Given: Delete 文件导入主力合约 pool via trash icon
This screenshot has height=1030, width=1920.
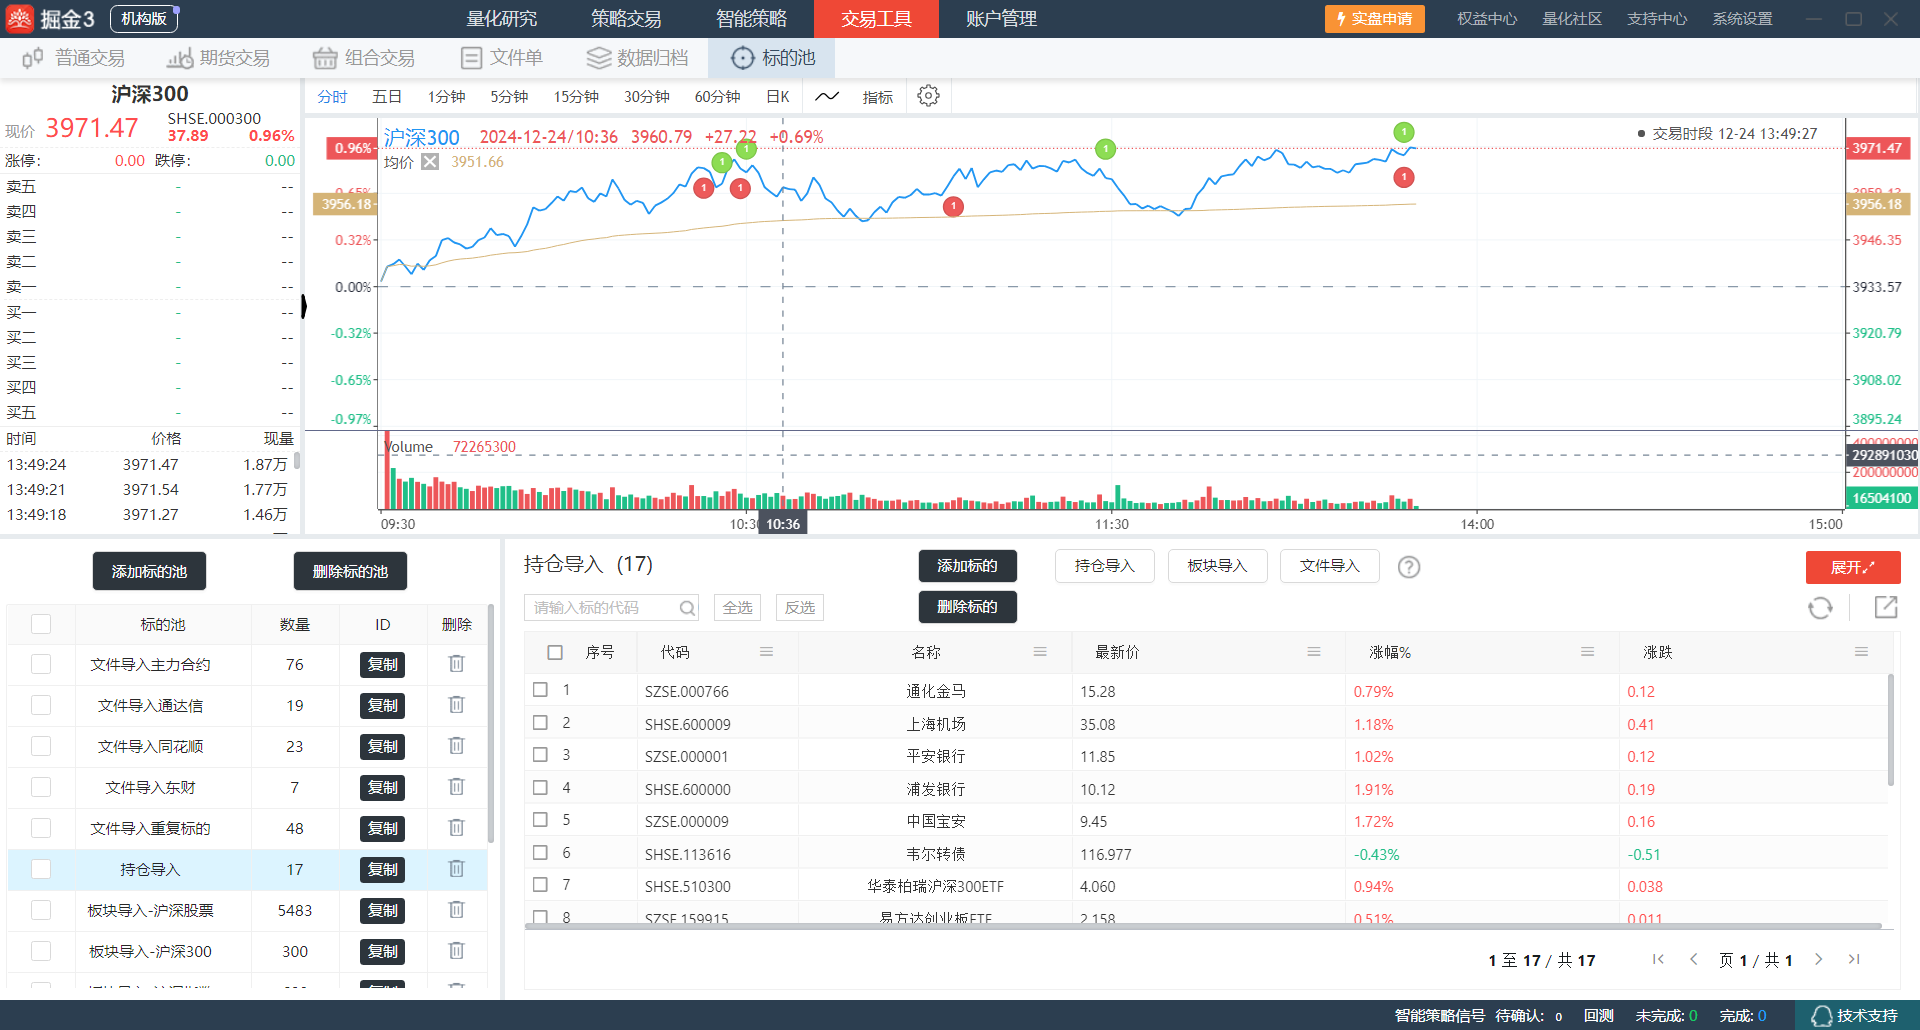Looking at the screenshot, I should click(x=456, y=664).
